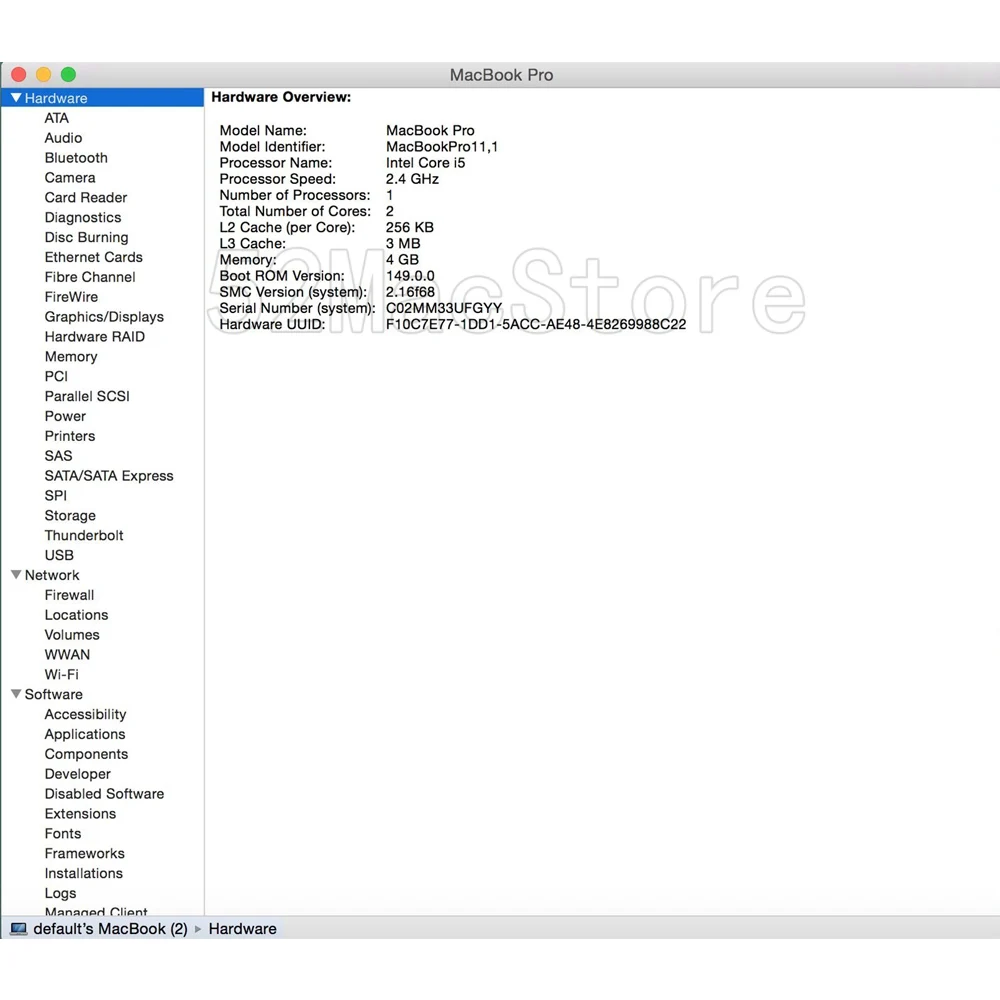Open Accessibility under Software

tap(85, 714)
